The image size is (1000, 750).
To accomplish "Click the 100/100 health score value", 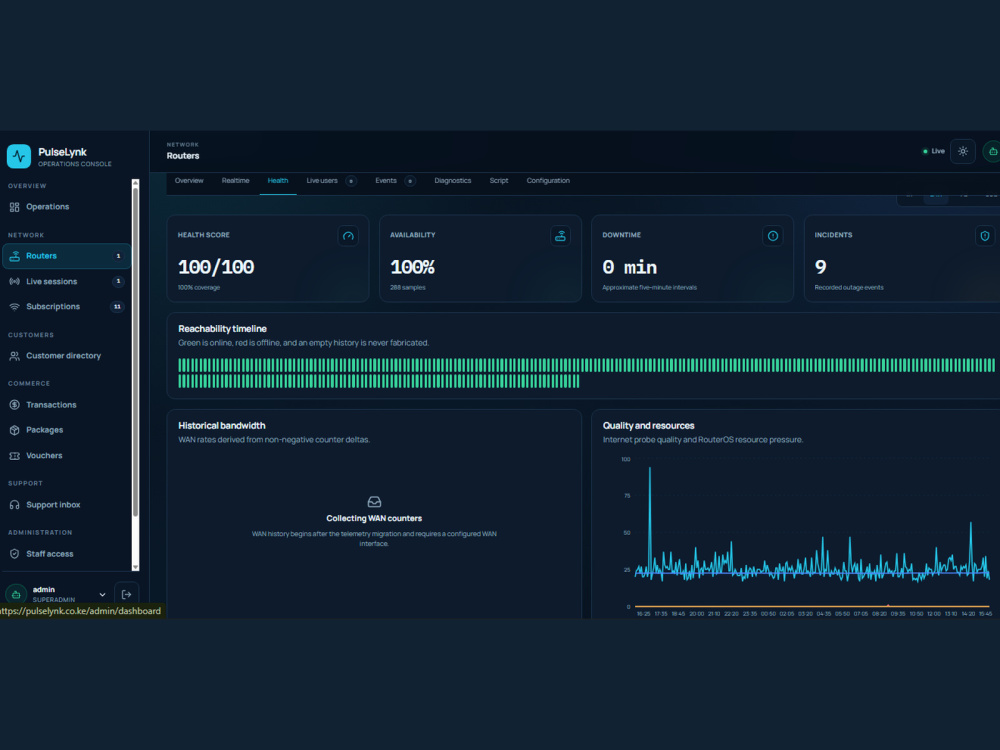I will [216, 267].
